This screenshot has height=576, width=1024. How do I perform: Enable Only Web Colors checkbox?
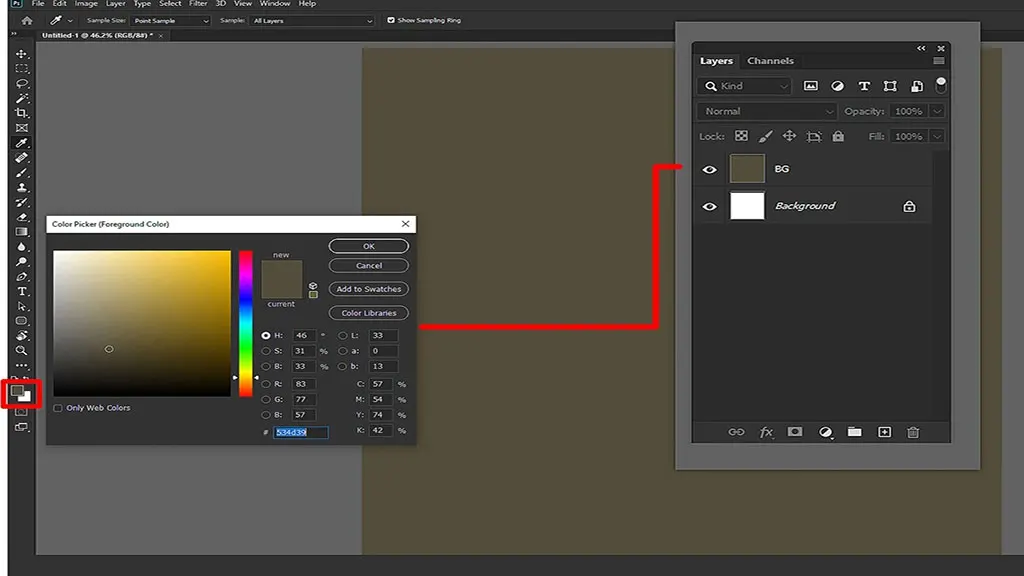(x=58, y=408)
